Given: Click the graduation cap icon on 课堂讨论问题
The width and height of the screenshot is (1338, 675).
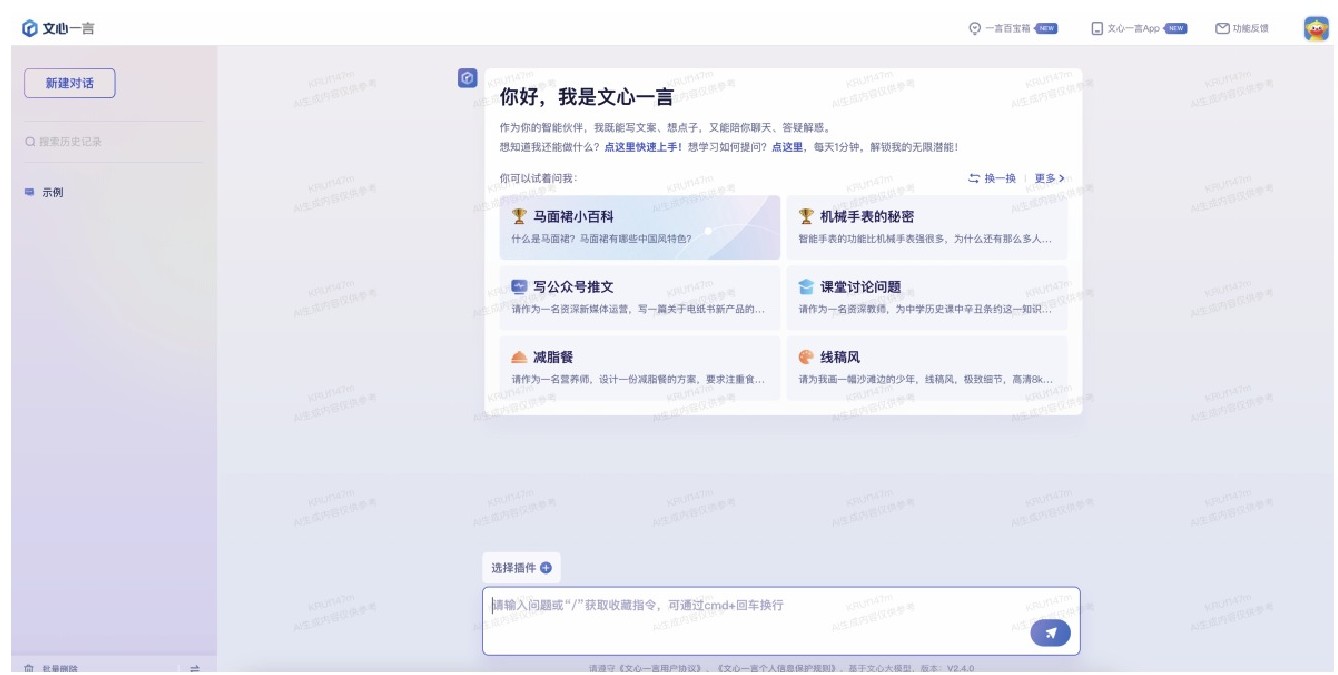Looking at the screenshot, I should tap(806, 287).
